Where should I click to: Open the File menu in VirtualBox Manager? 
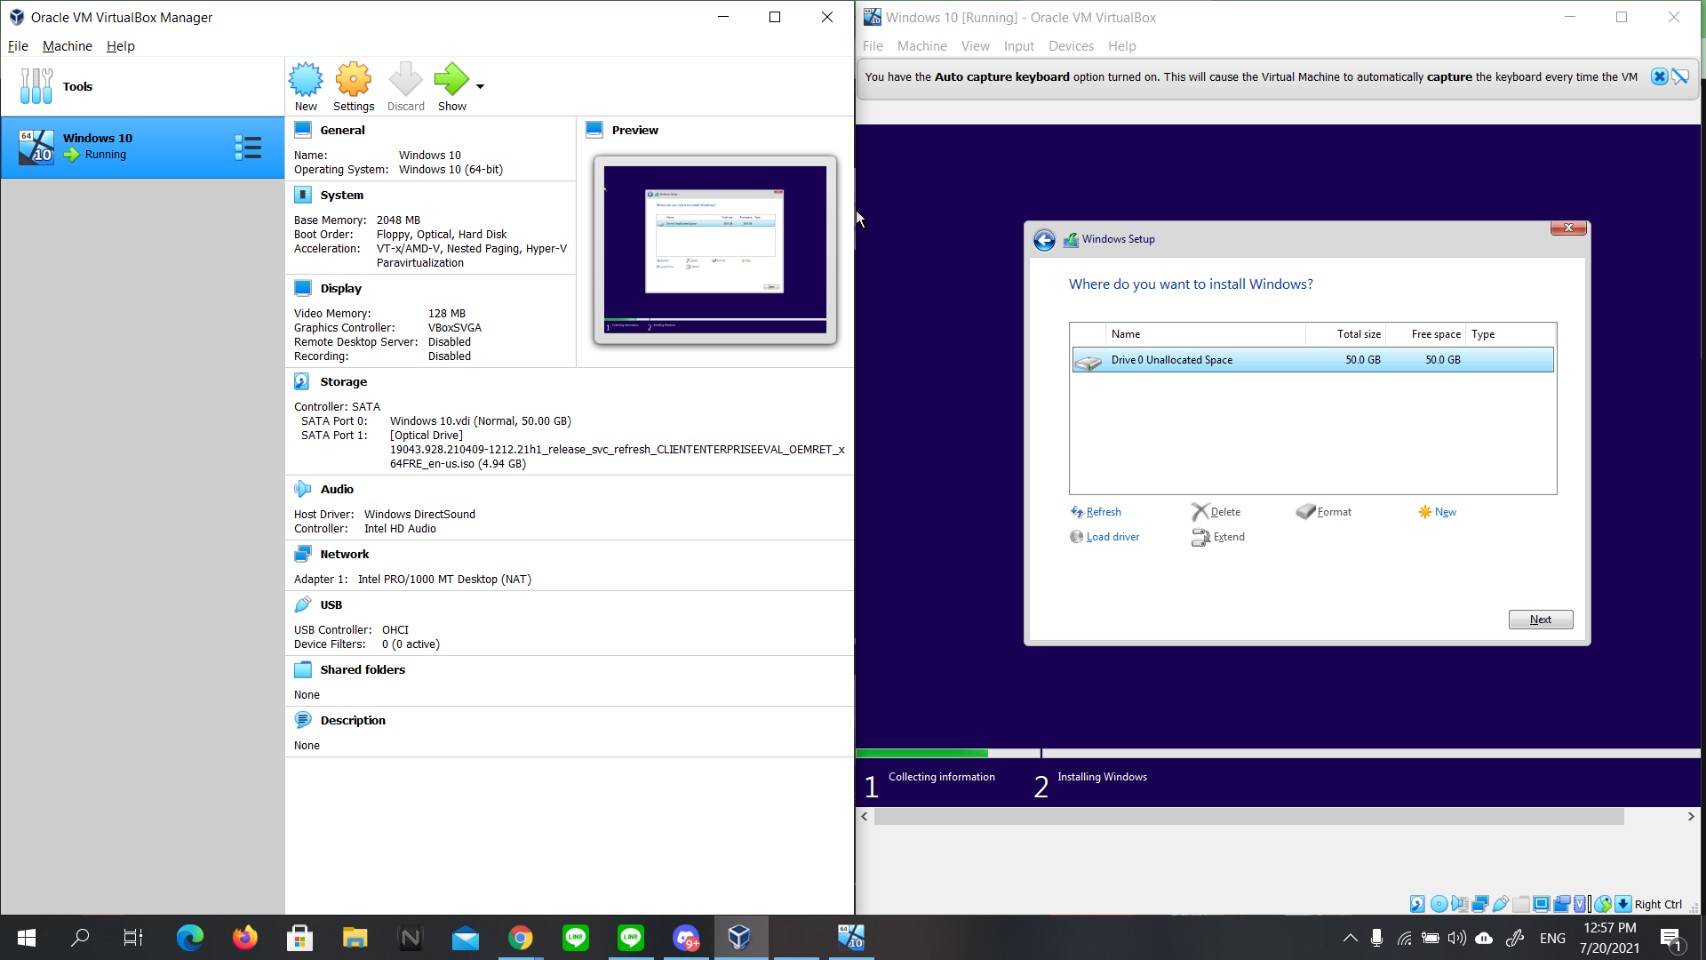18,46
